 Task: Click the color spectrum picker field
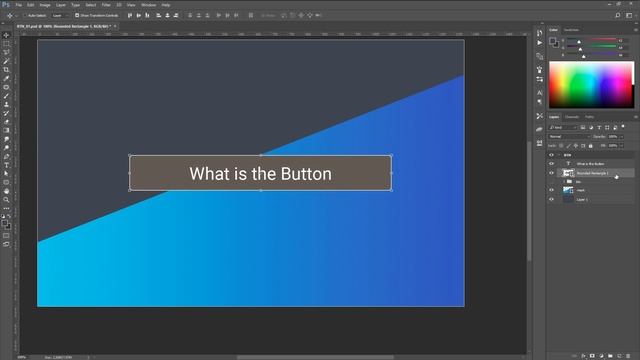(591, 85)
